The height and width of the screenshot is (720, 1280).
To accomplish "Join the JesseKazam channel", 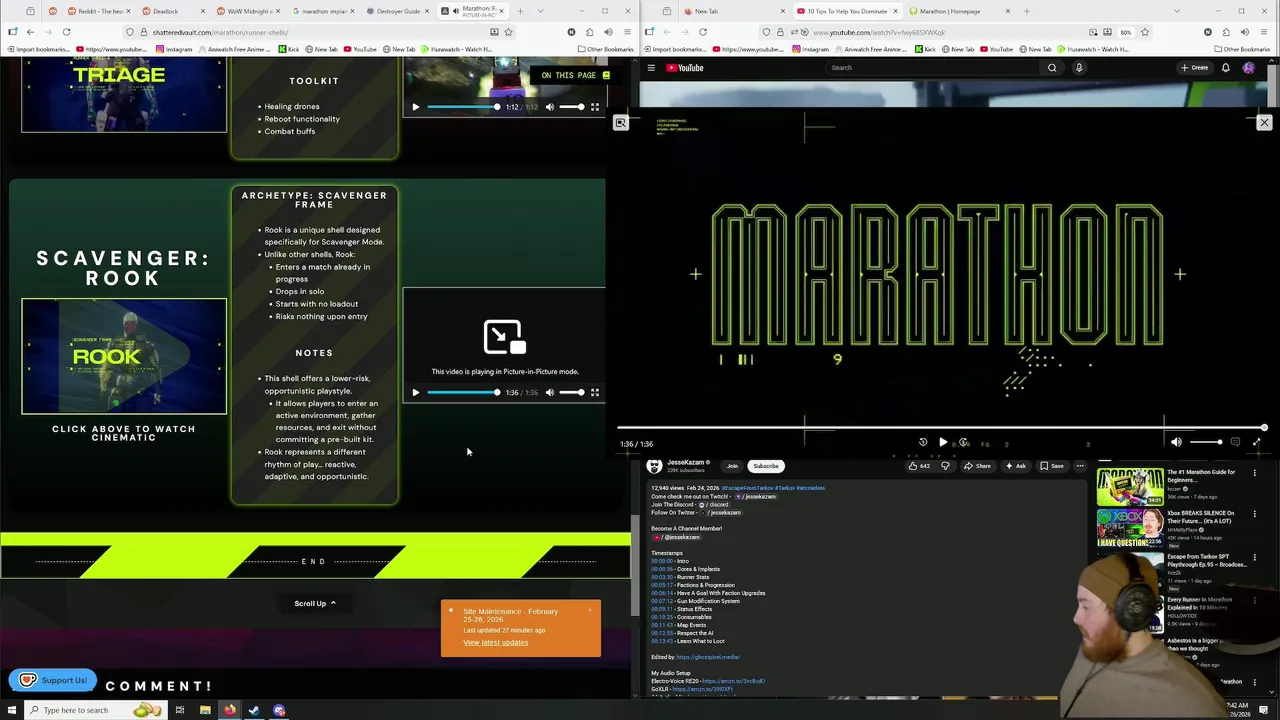I will click(732, 466).
